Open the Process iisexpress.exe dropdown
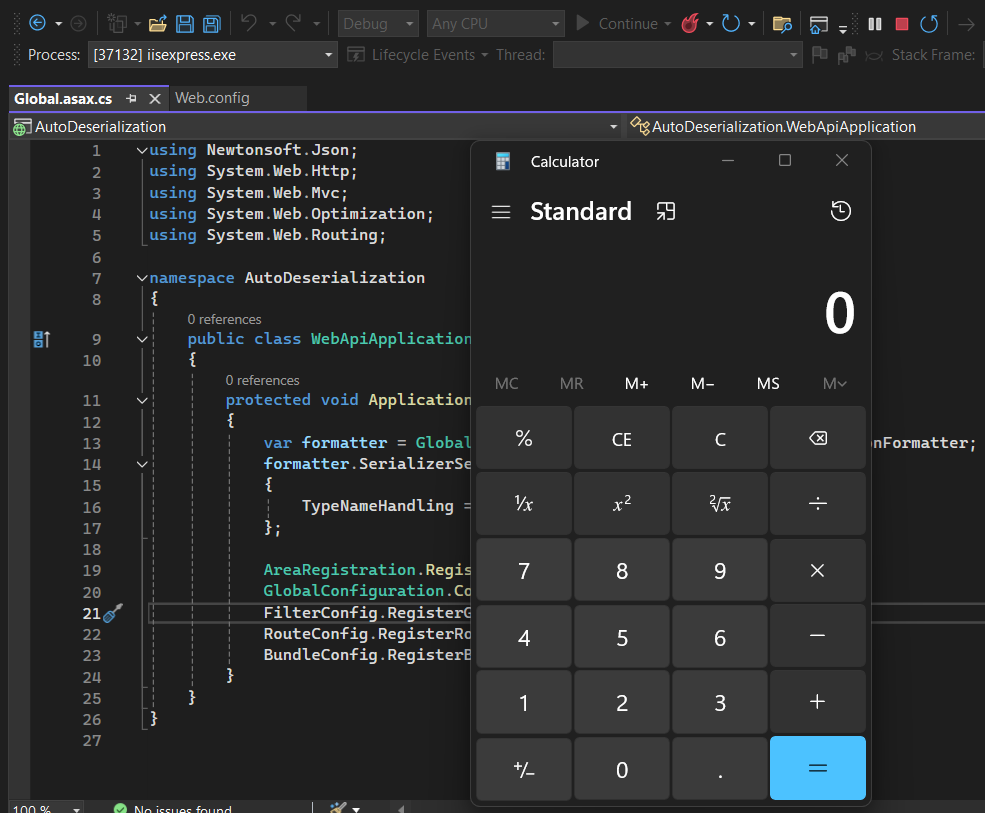 [x=213, y=55]
